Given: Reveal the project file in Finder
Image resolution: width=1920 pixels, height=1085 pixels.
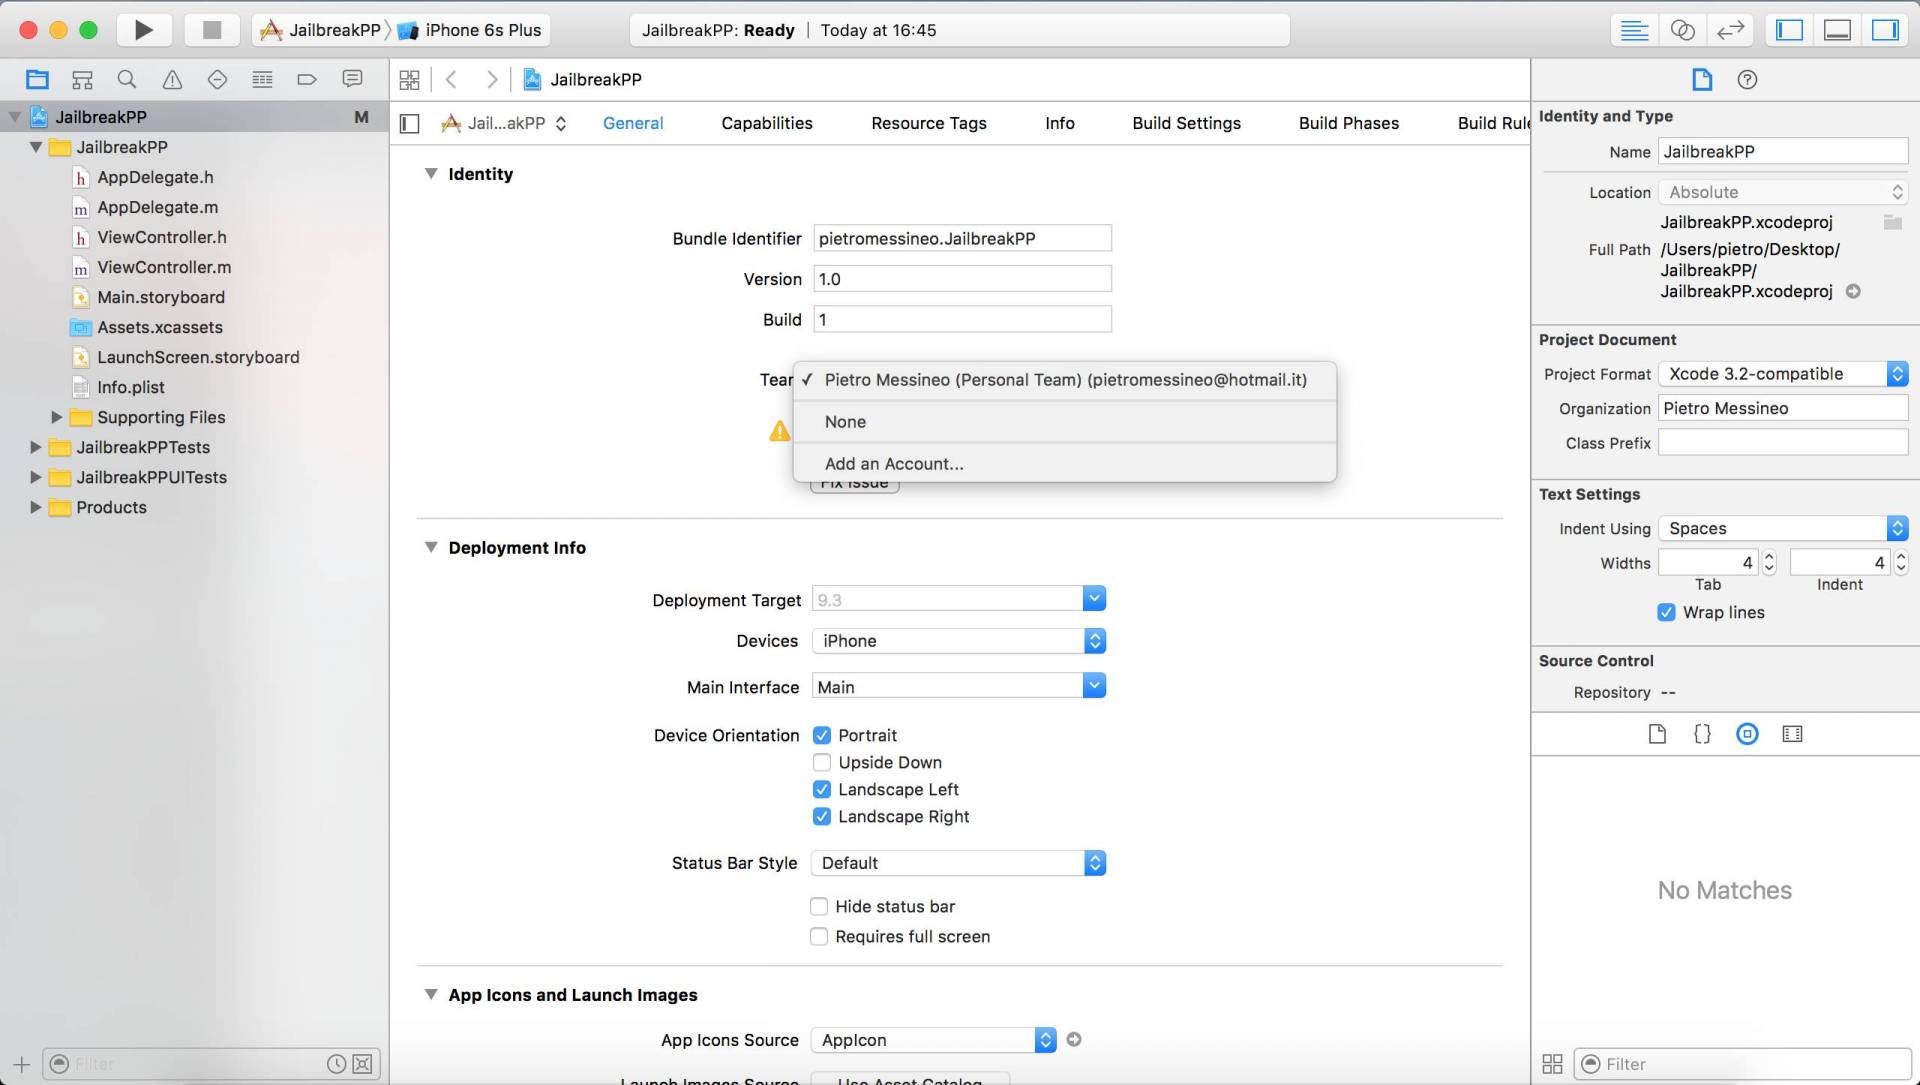Looking at the screenshot, I should [1853, 291].
